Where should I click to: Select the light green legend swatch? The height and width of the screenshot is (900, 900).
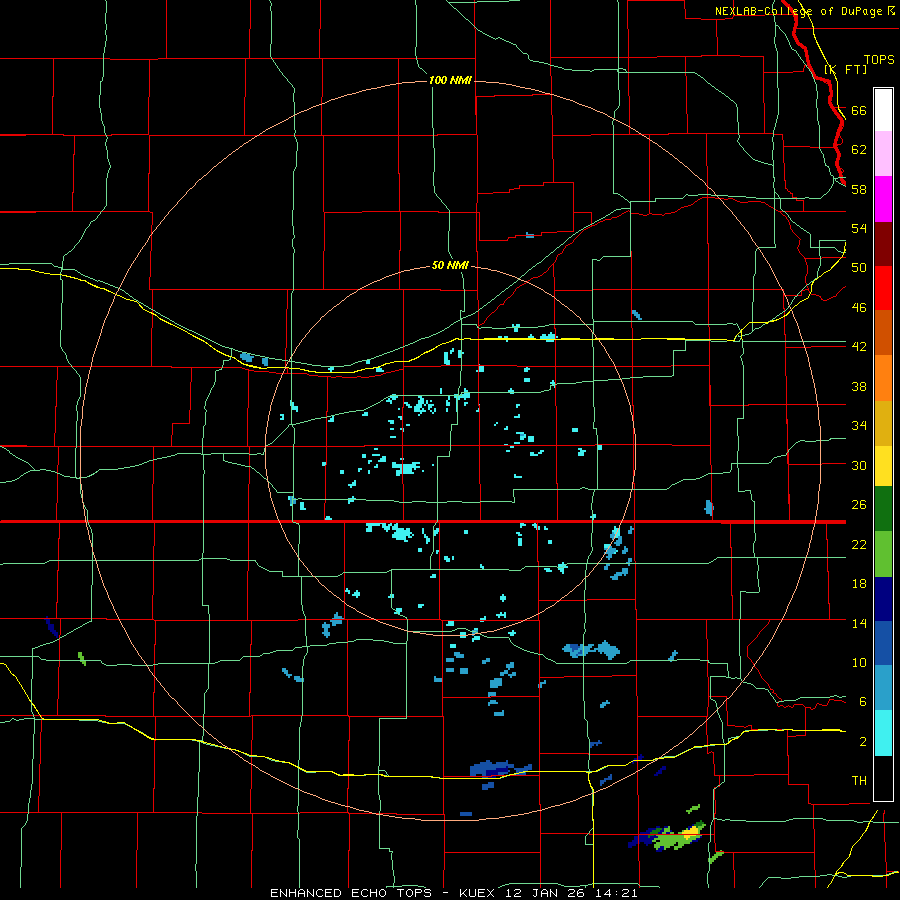click(883, 554)
